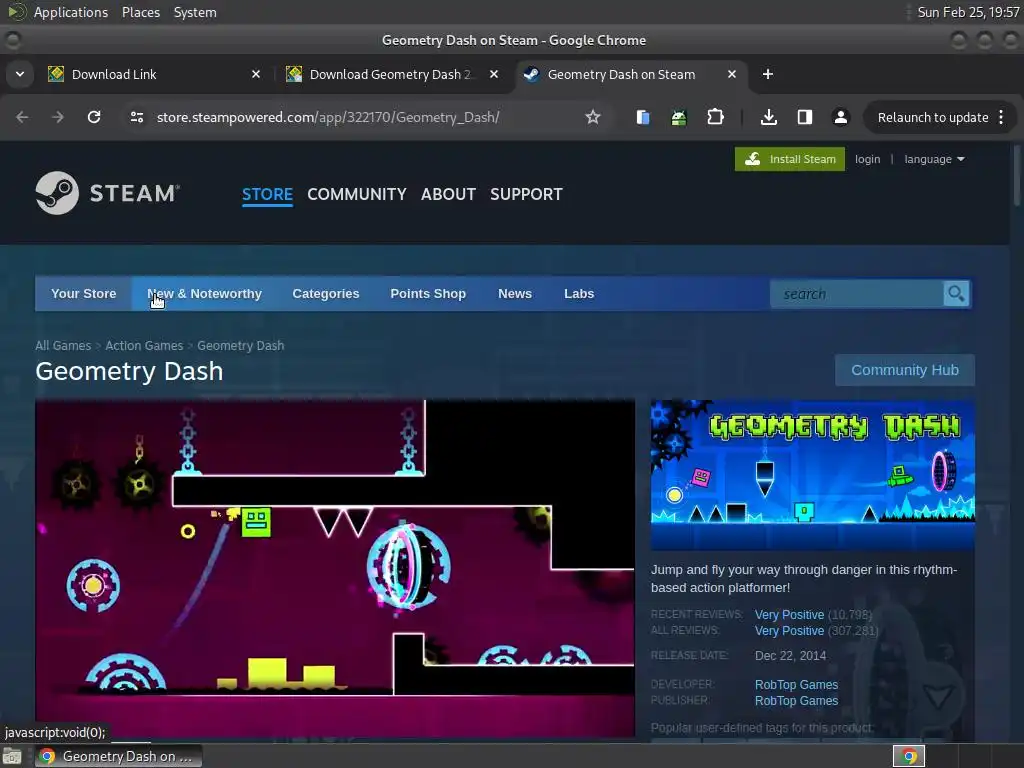Reload the Steam page

[x=94, y=117]
